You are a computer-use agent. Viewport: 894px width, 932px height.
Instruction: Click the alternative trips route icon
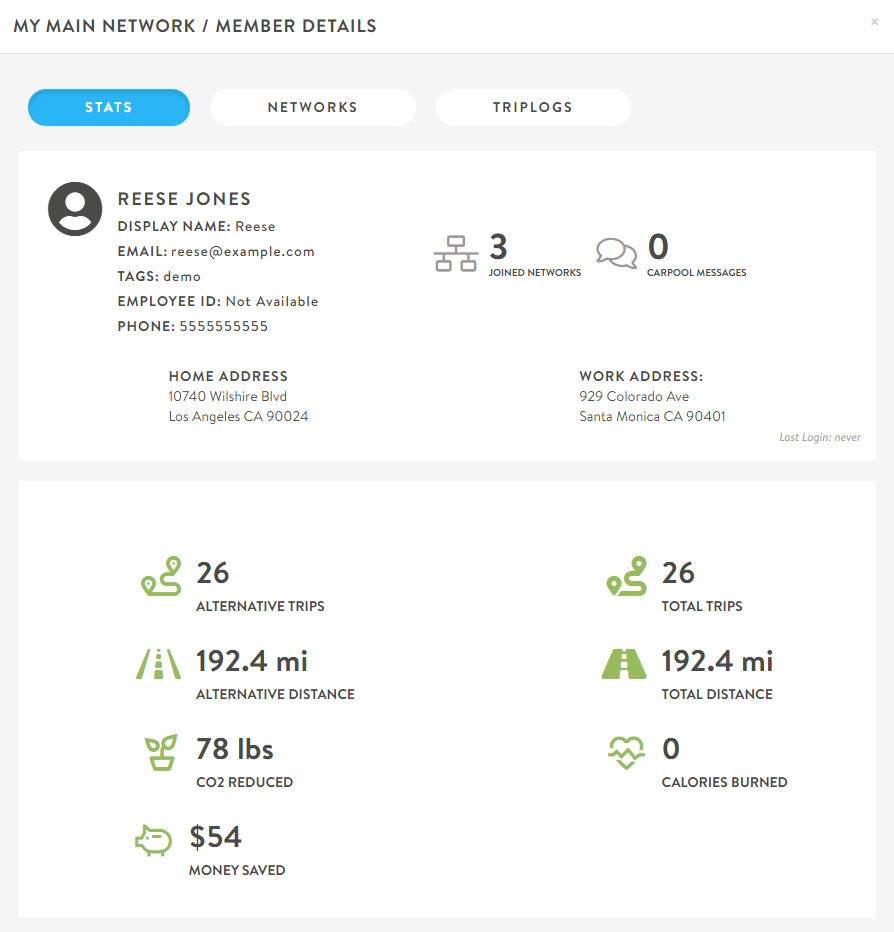[160, 577]
